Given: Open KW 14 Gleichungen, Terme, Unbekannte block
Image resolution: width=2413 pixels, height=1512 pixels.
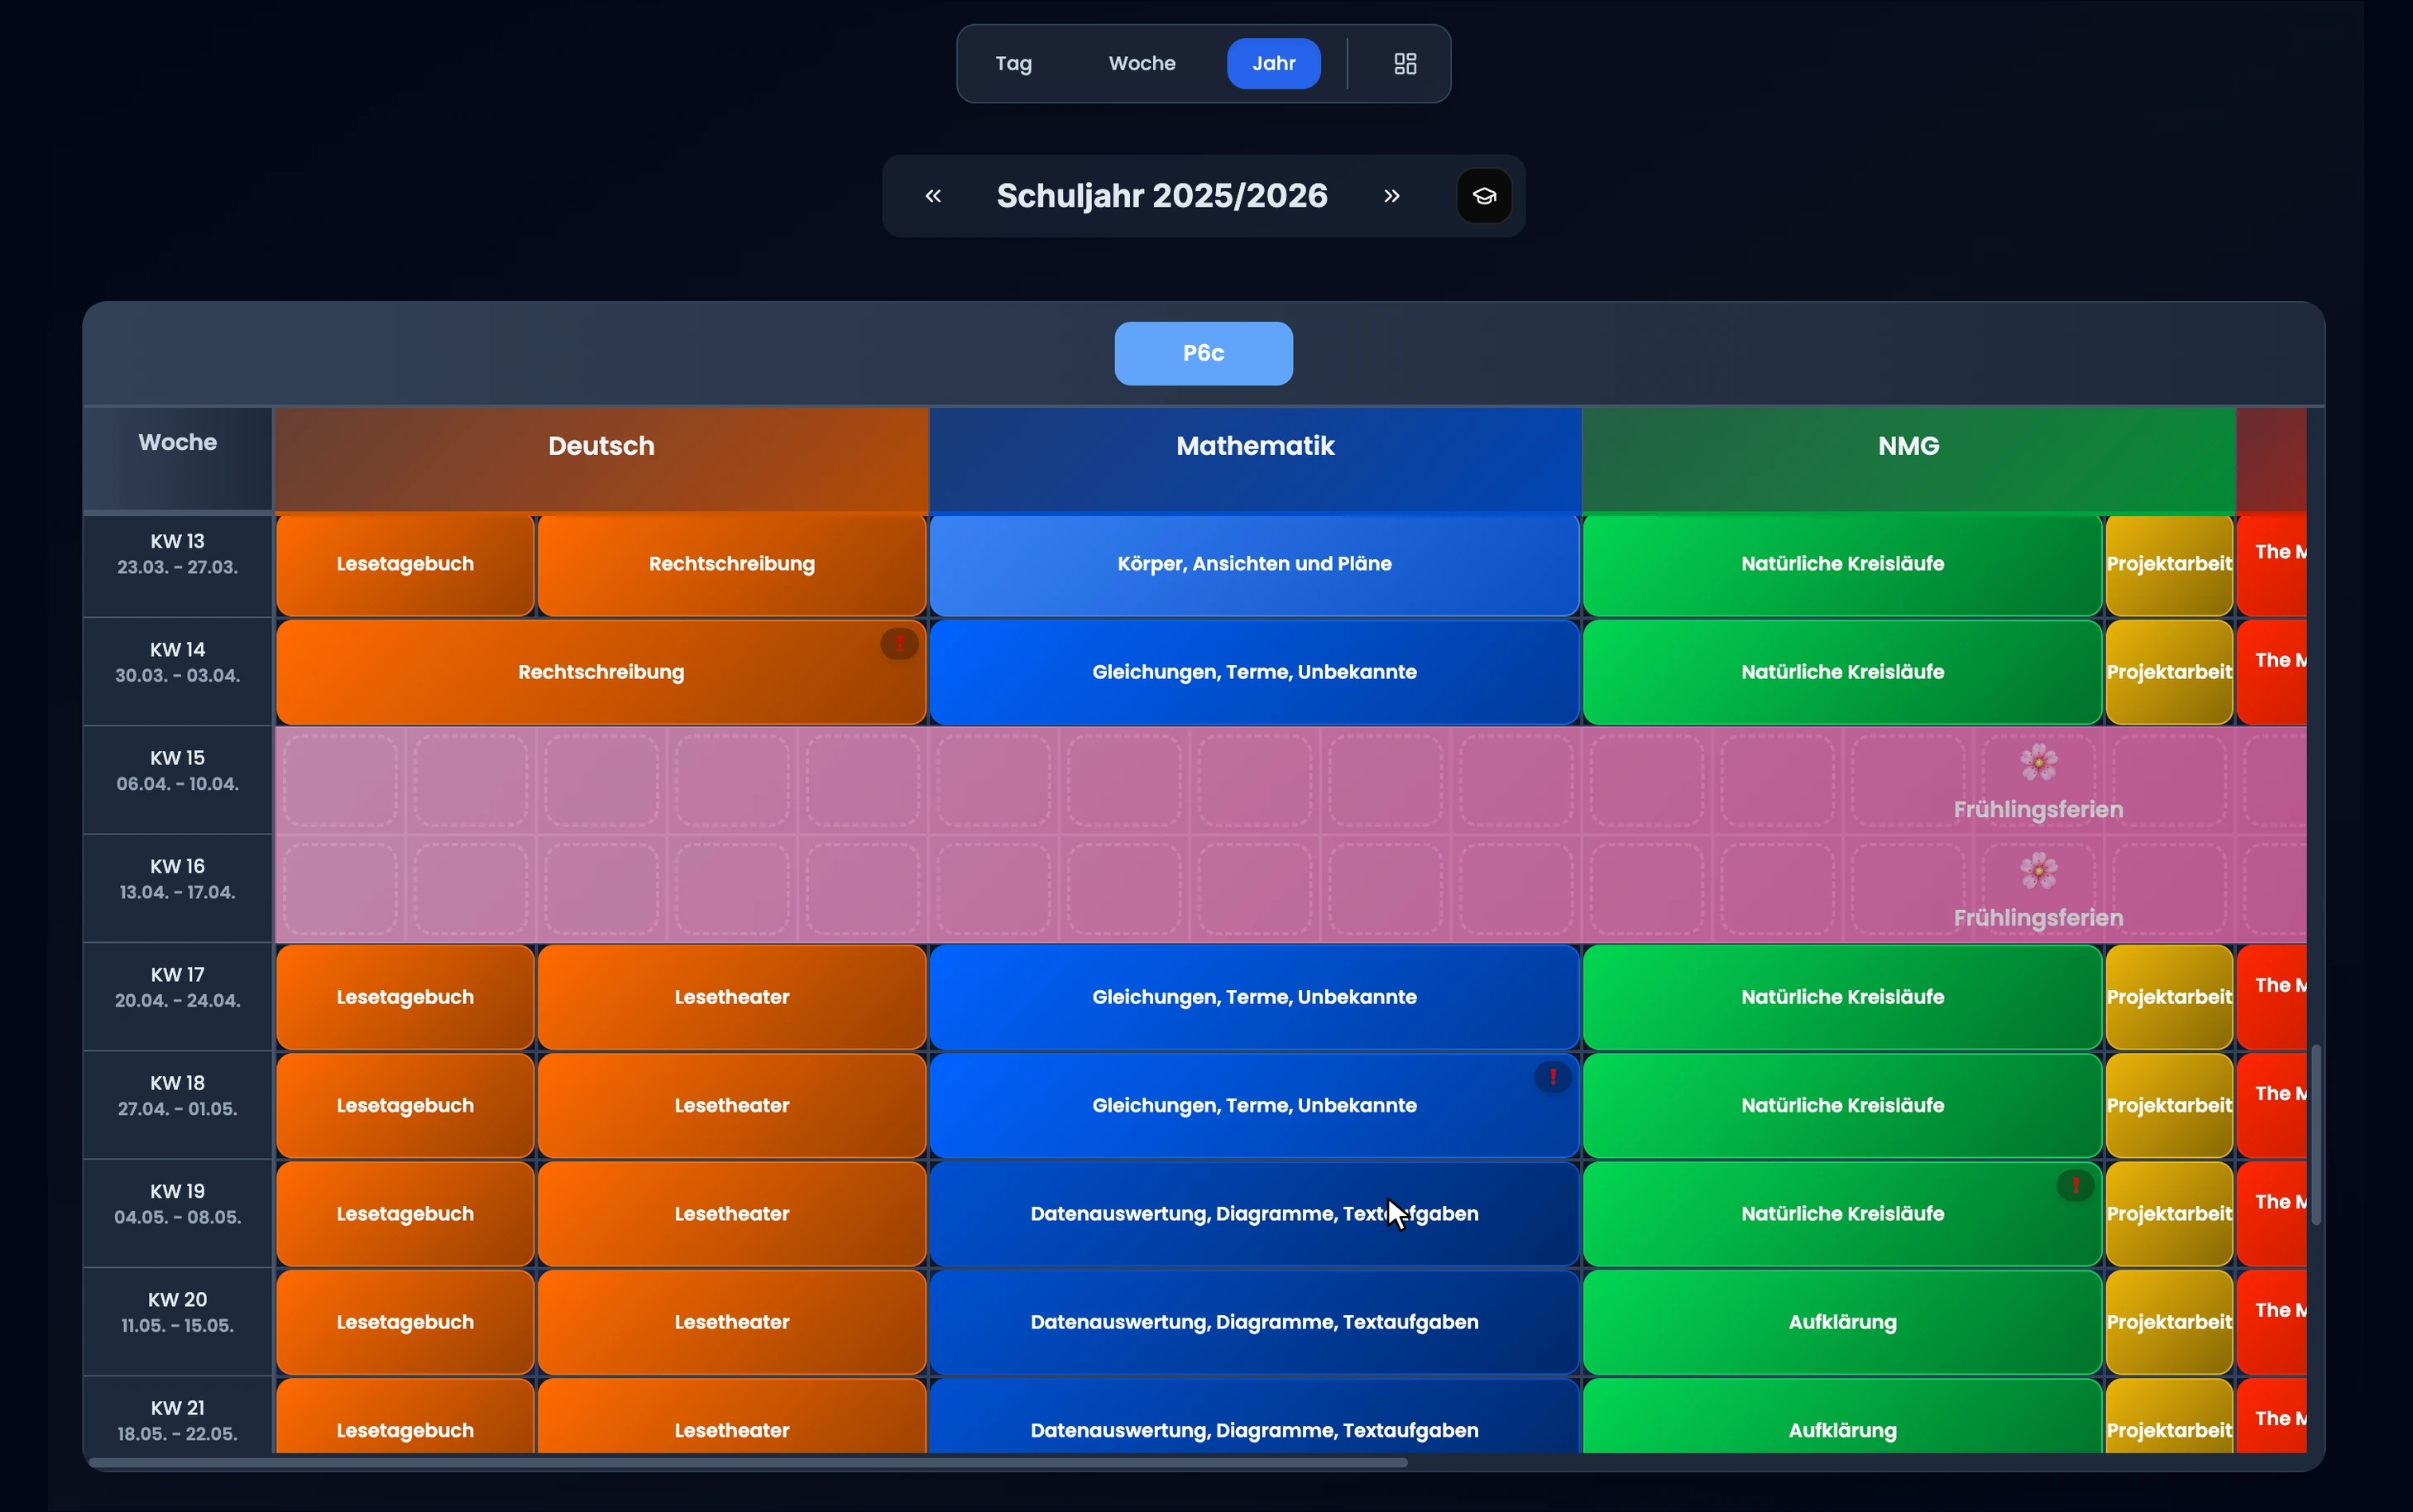Looking at the screenshot, I should tap(1255, 672).
